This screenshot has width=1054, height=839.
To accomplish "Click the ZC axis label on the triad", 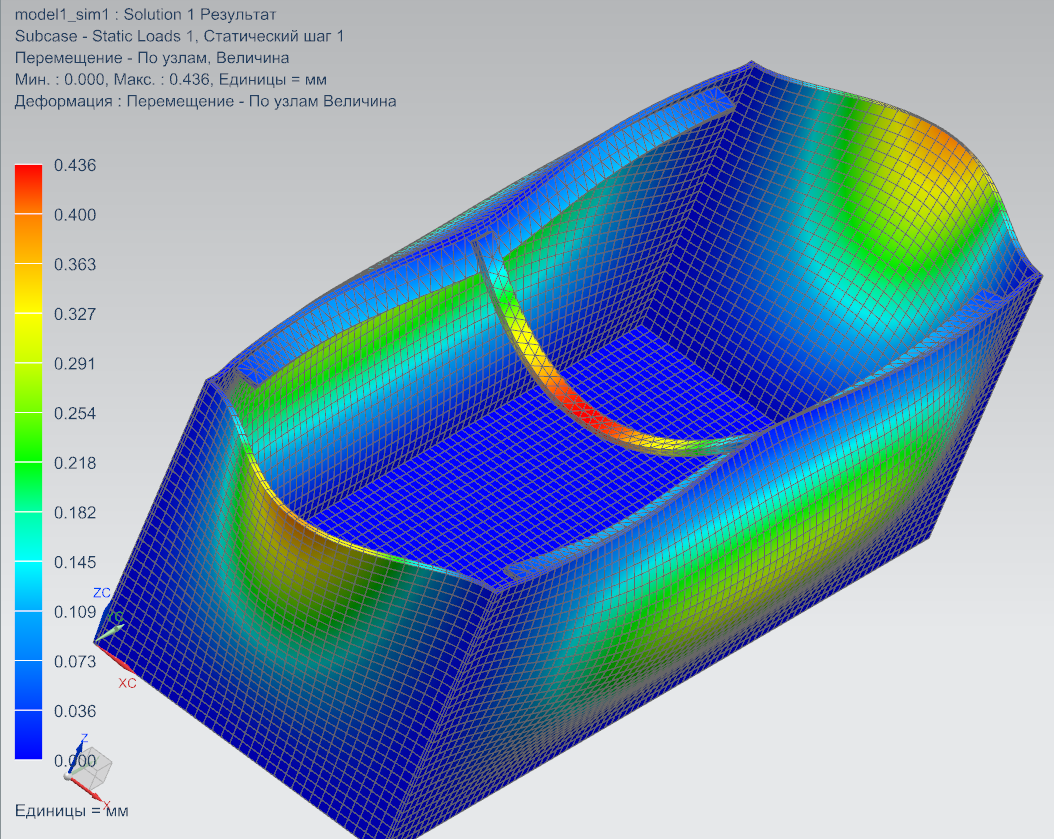I will pos(102,593).
